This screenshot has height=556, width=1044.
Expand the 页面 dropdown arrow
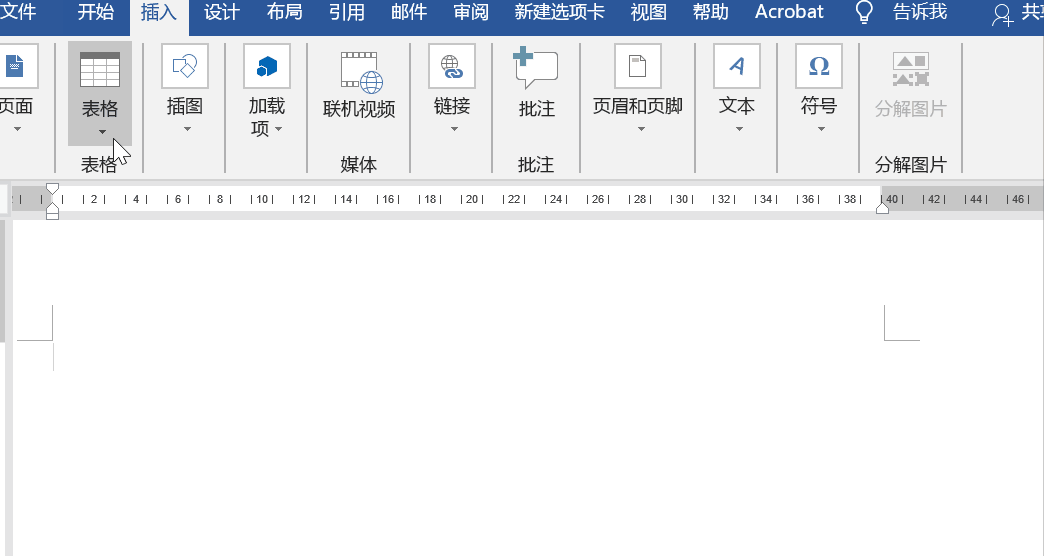pos(17,129)
